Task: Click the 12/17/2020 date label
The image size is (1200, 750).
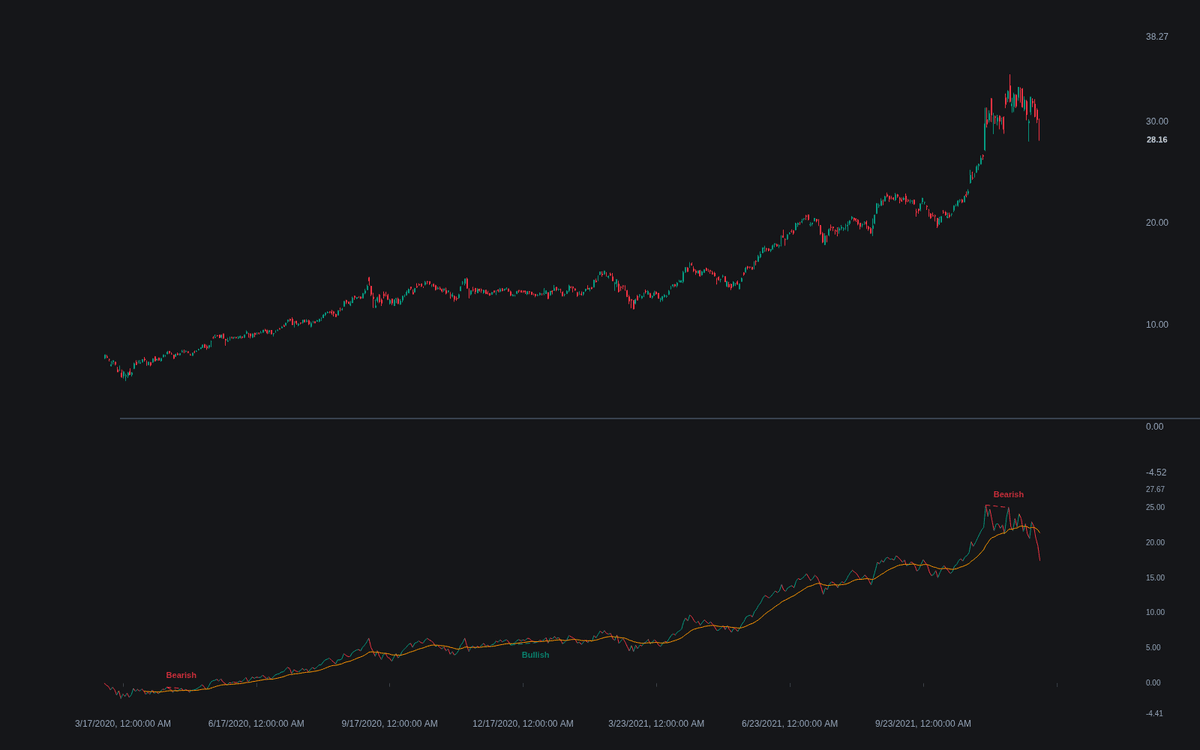Action: (x=523, y=724)
